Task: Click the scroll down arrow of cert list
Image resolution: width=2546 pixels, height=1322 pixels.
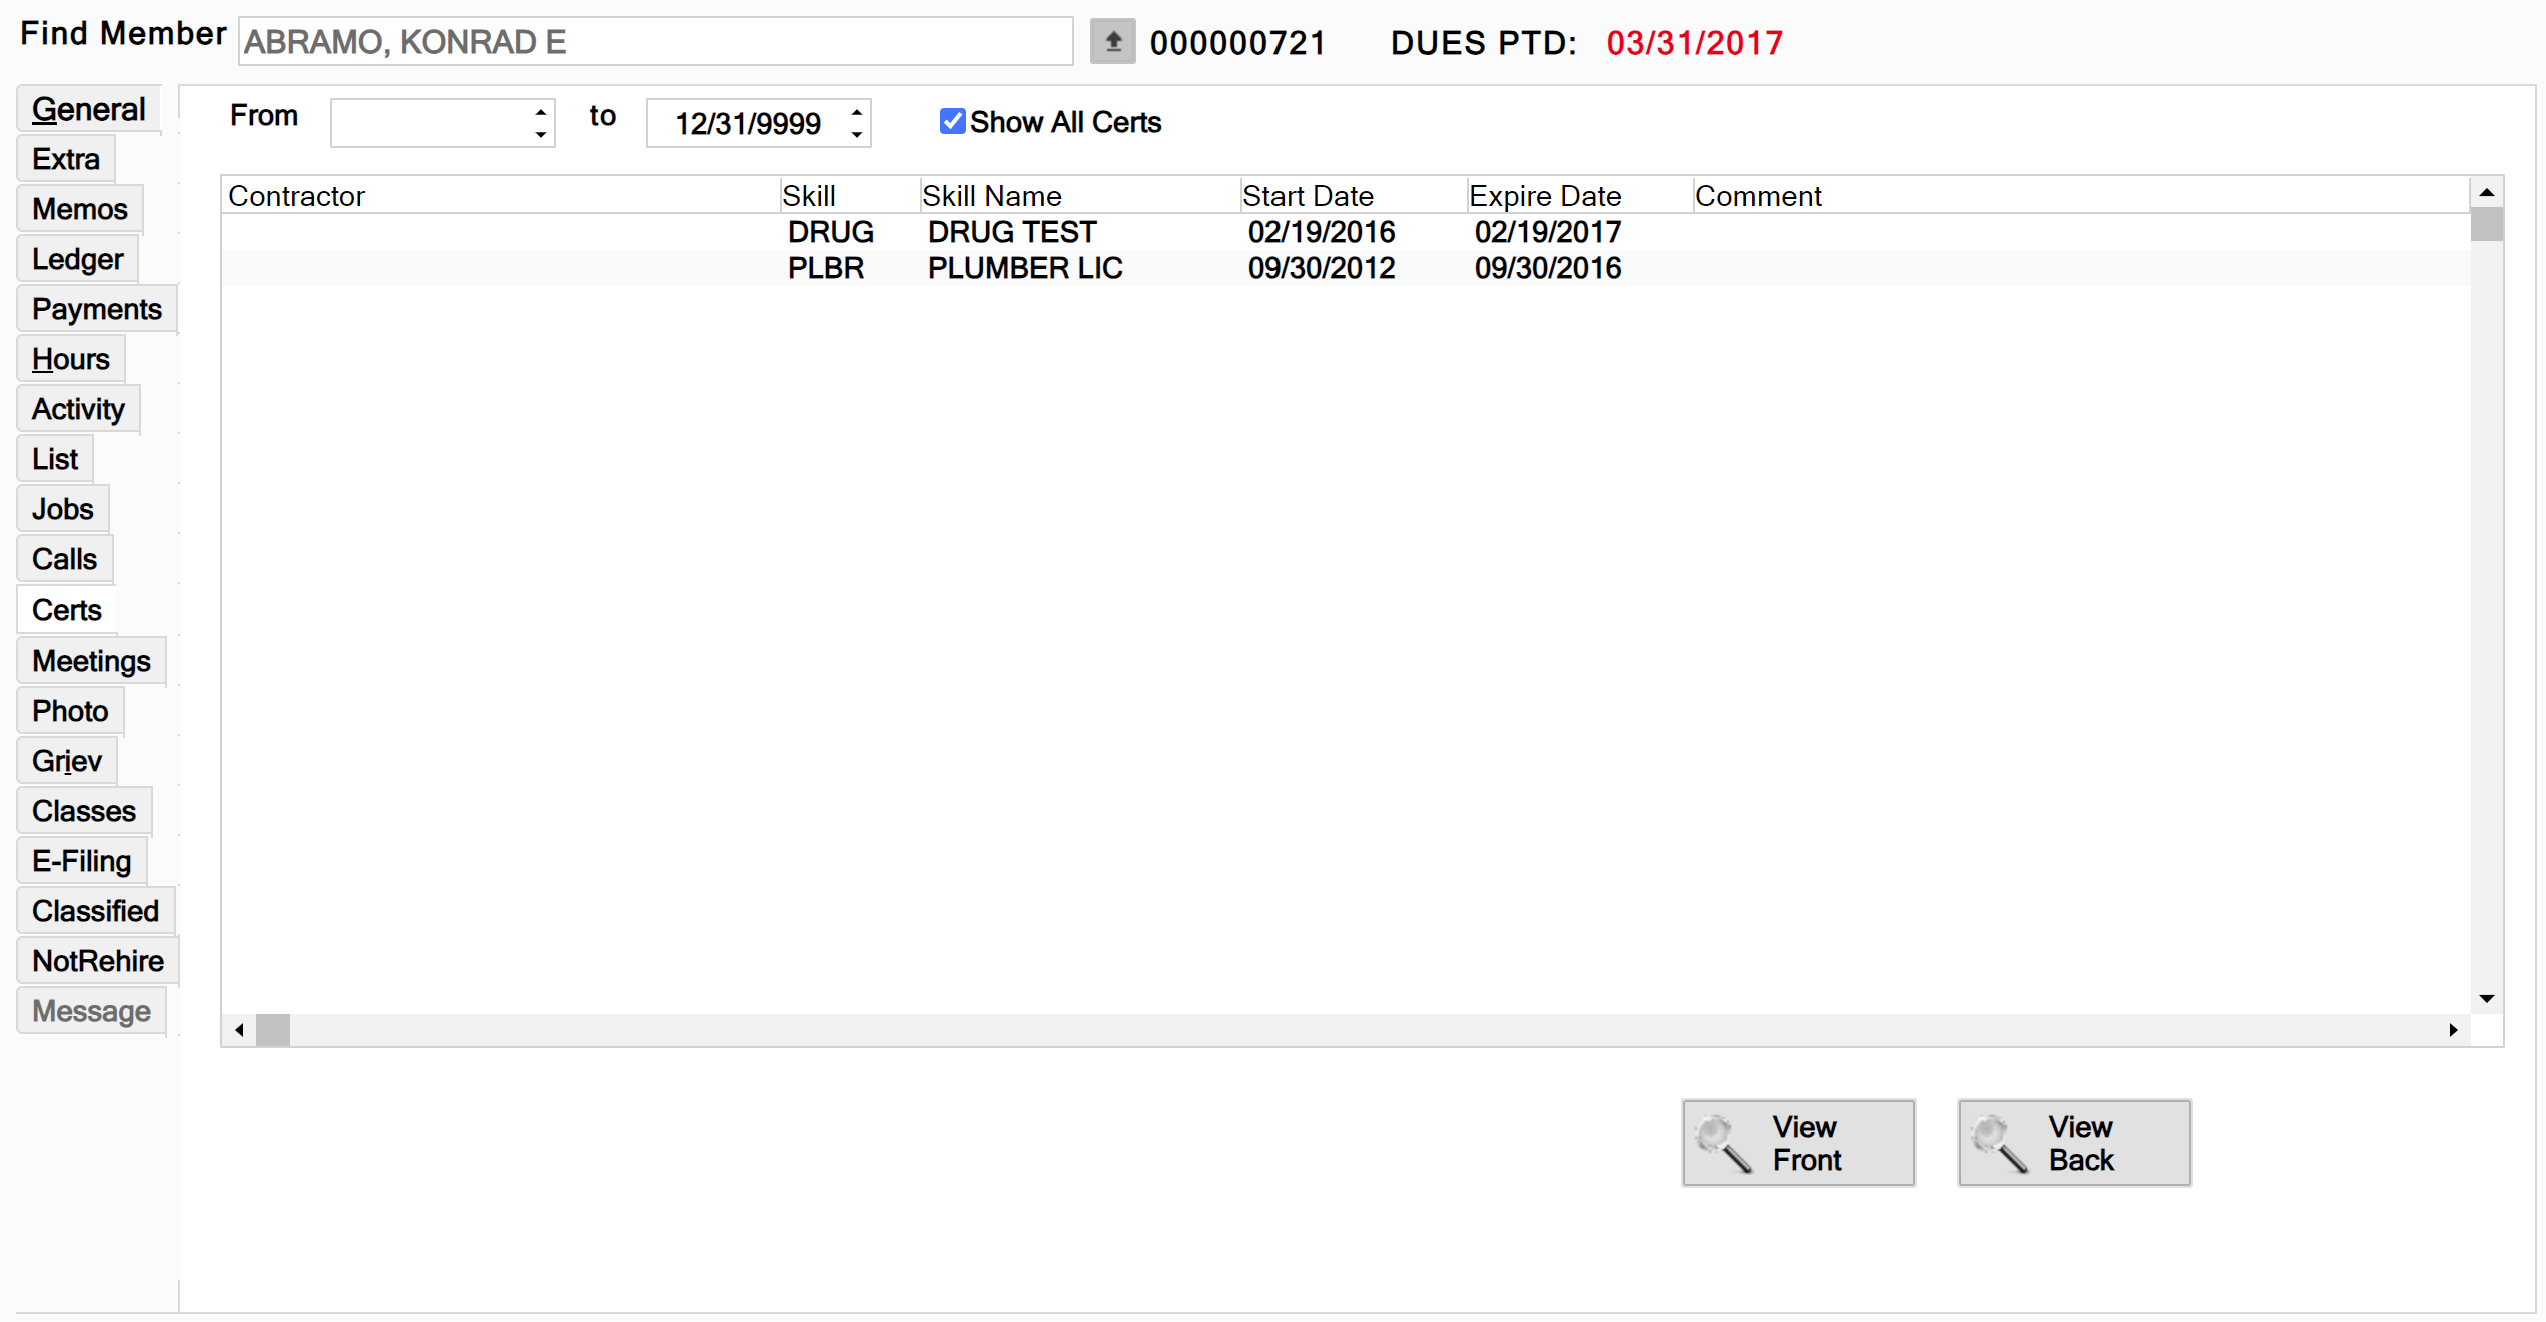Action: pyautogui.click(x=2486, y=998)
